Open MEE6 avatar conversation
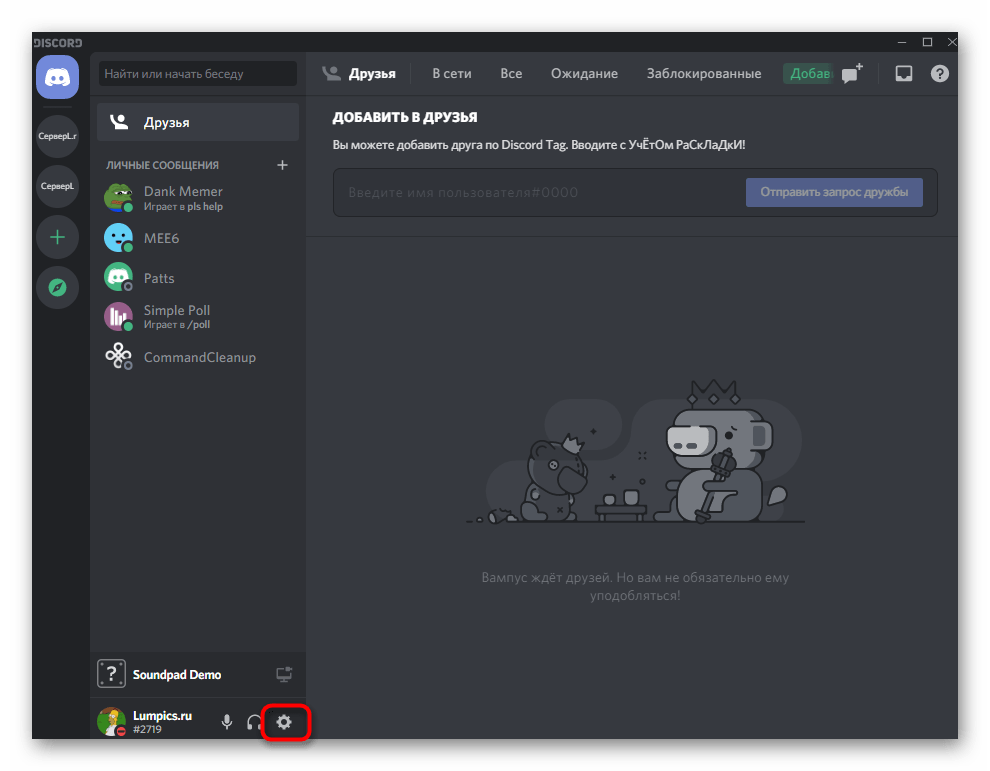990x771 pixels. [119, 238]
